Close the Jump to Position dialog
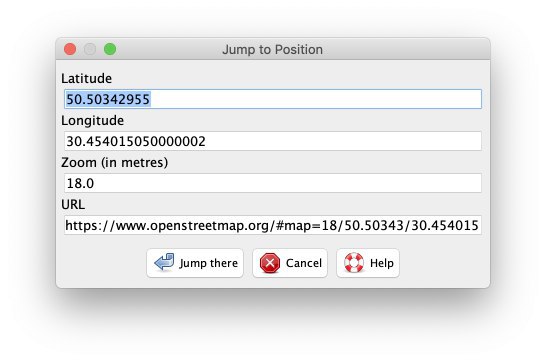 coord(70,49)
